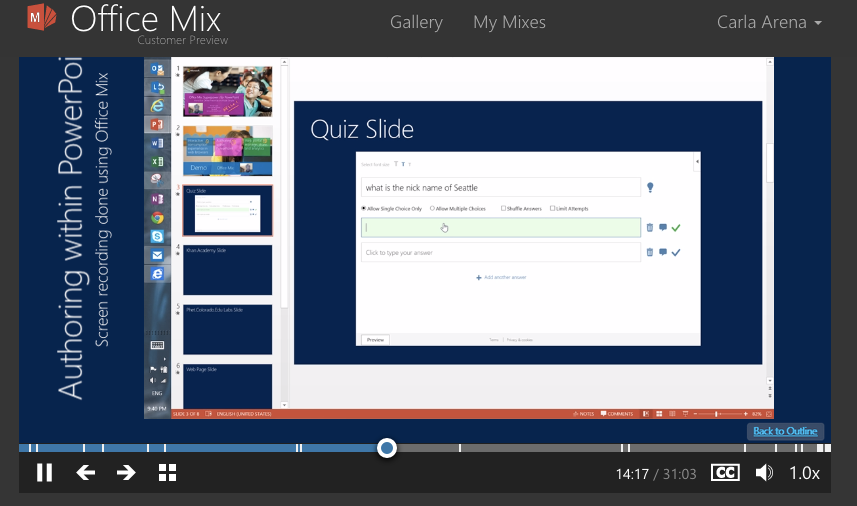Click the ENGLISH (UNITED STATES) language indicator

(244, 414)
